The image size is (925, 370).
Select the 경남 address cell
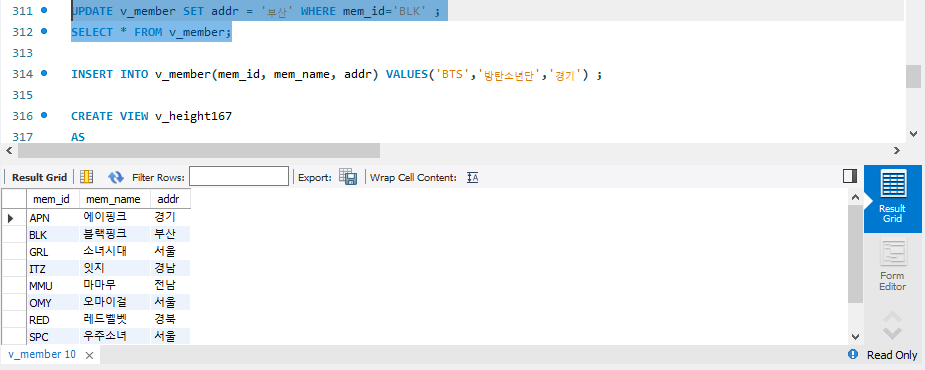pyautogui.click(x=170, y=269)
